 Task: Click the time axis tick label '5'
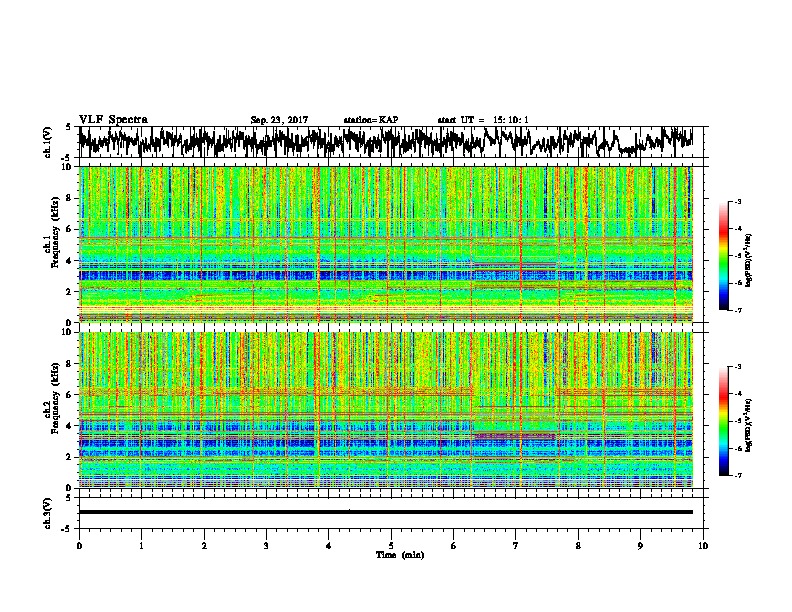point(391,546)
